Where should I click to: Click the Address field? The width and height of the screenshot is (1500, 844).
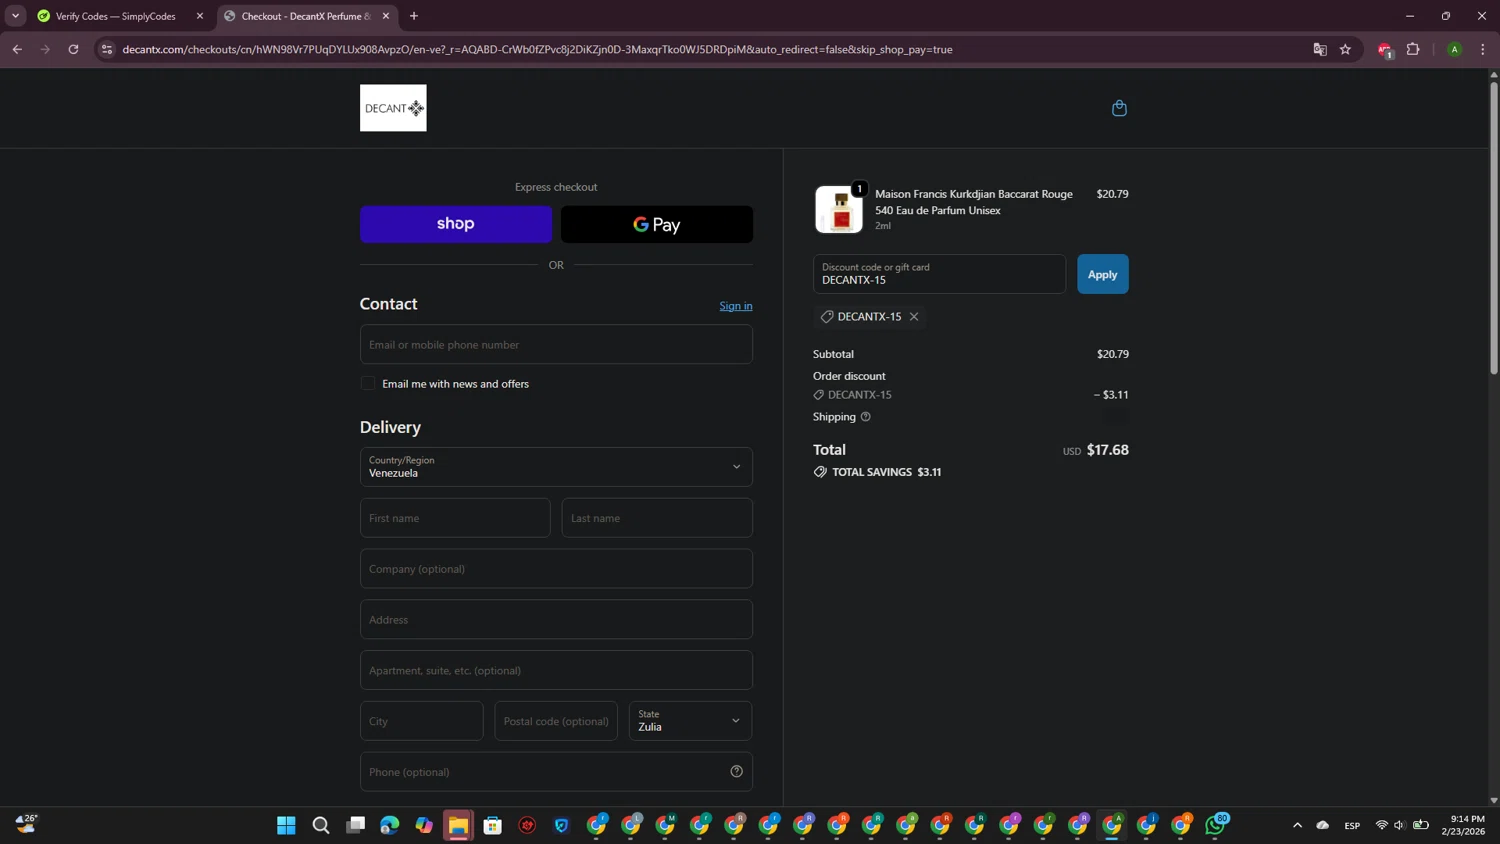[556, 620]
